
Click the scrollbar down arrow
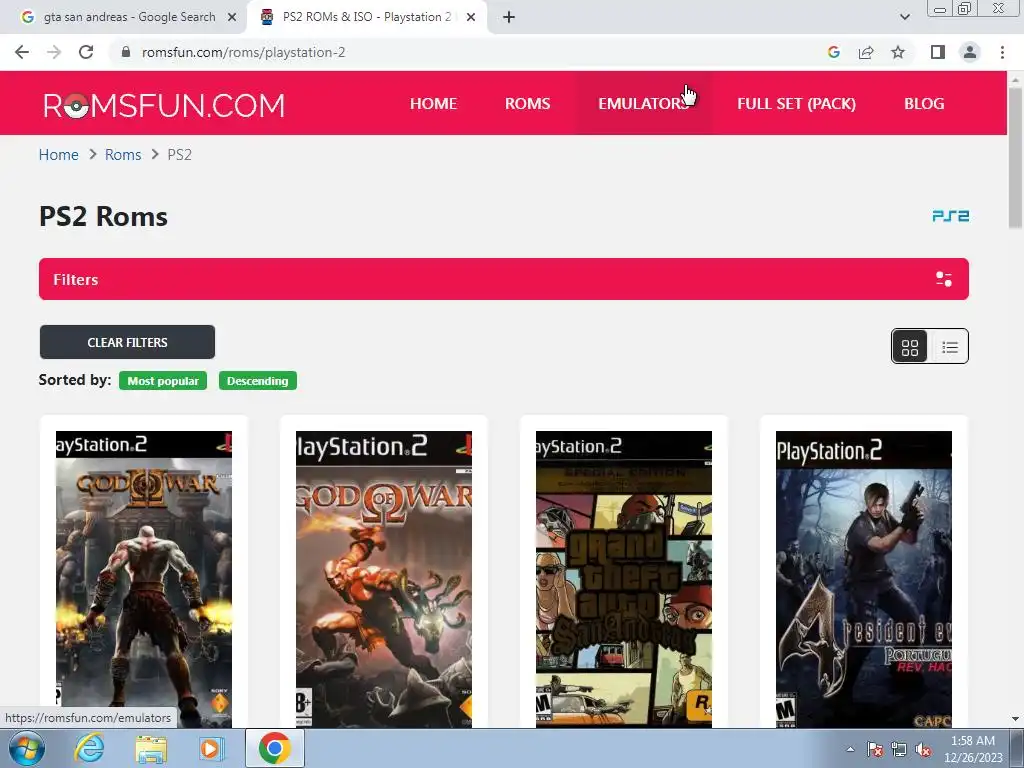[x=1015, y=718]
